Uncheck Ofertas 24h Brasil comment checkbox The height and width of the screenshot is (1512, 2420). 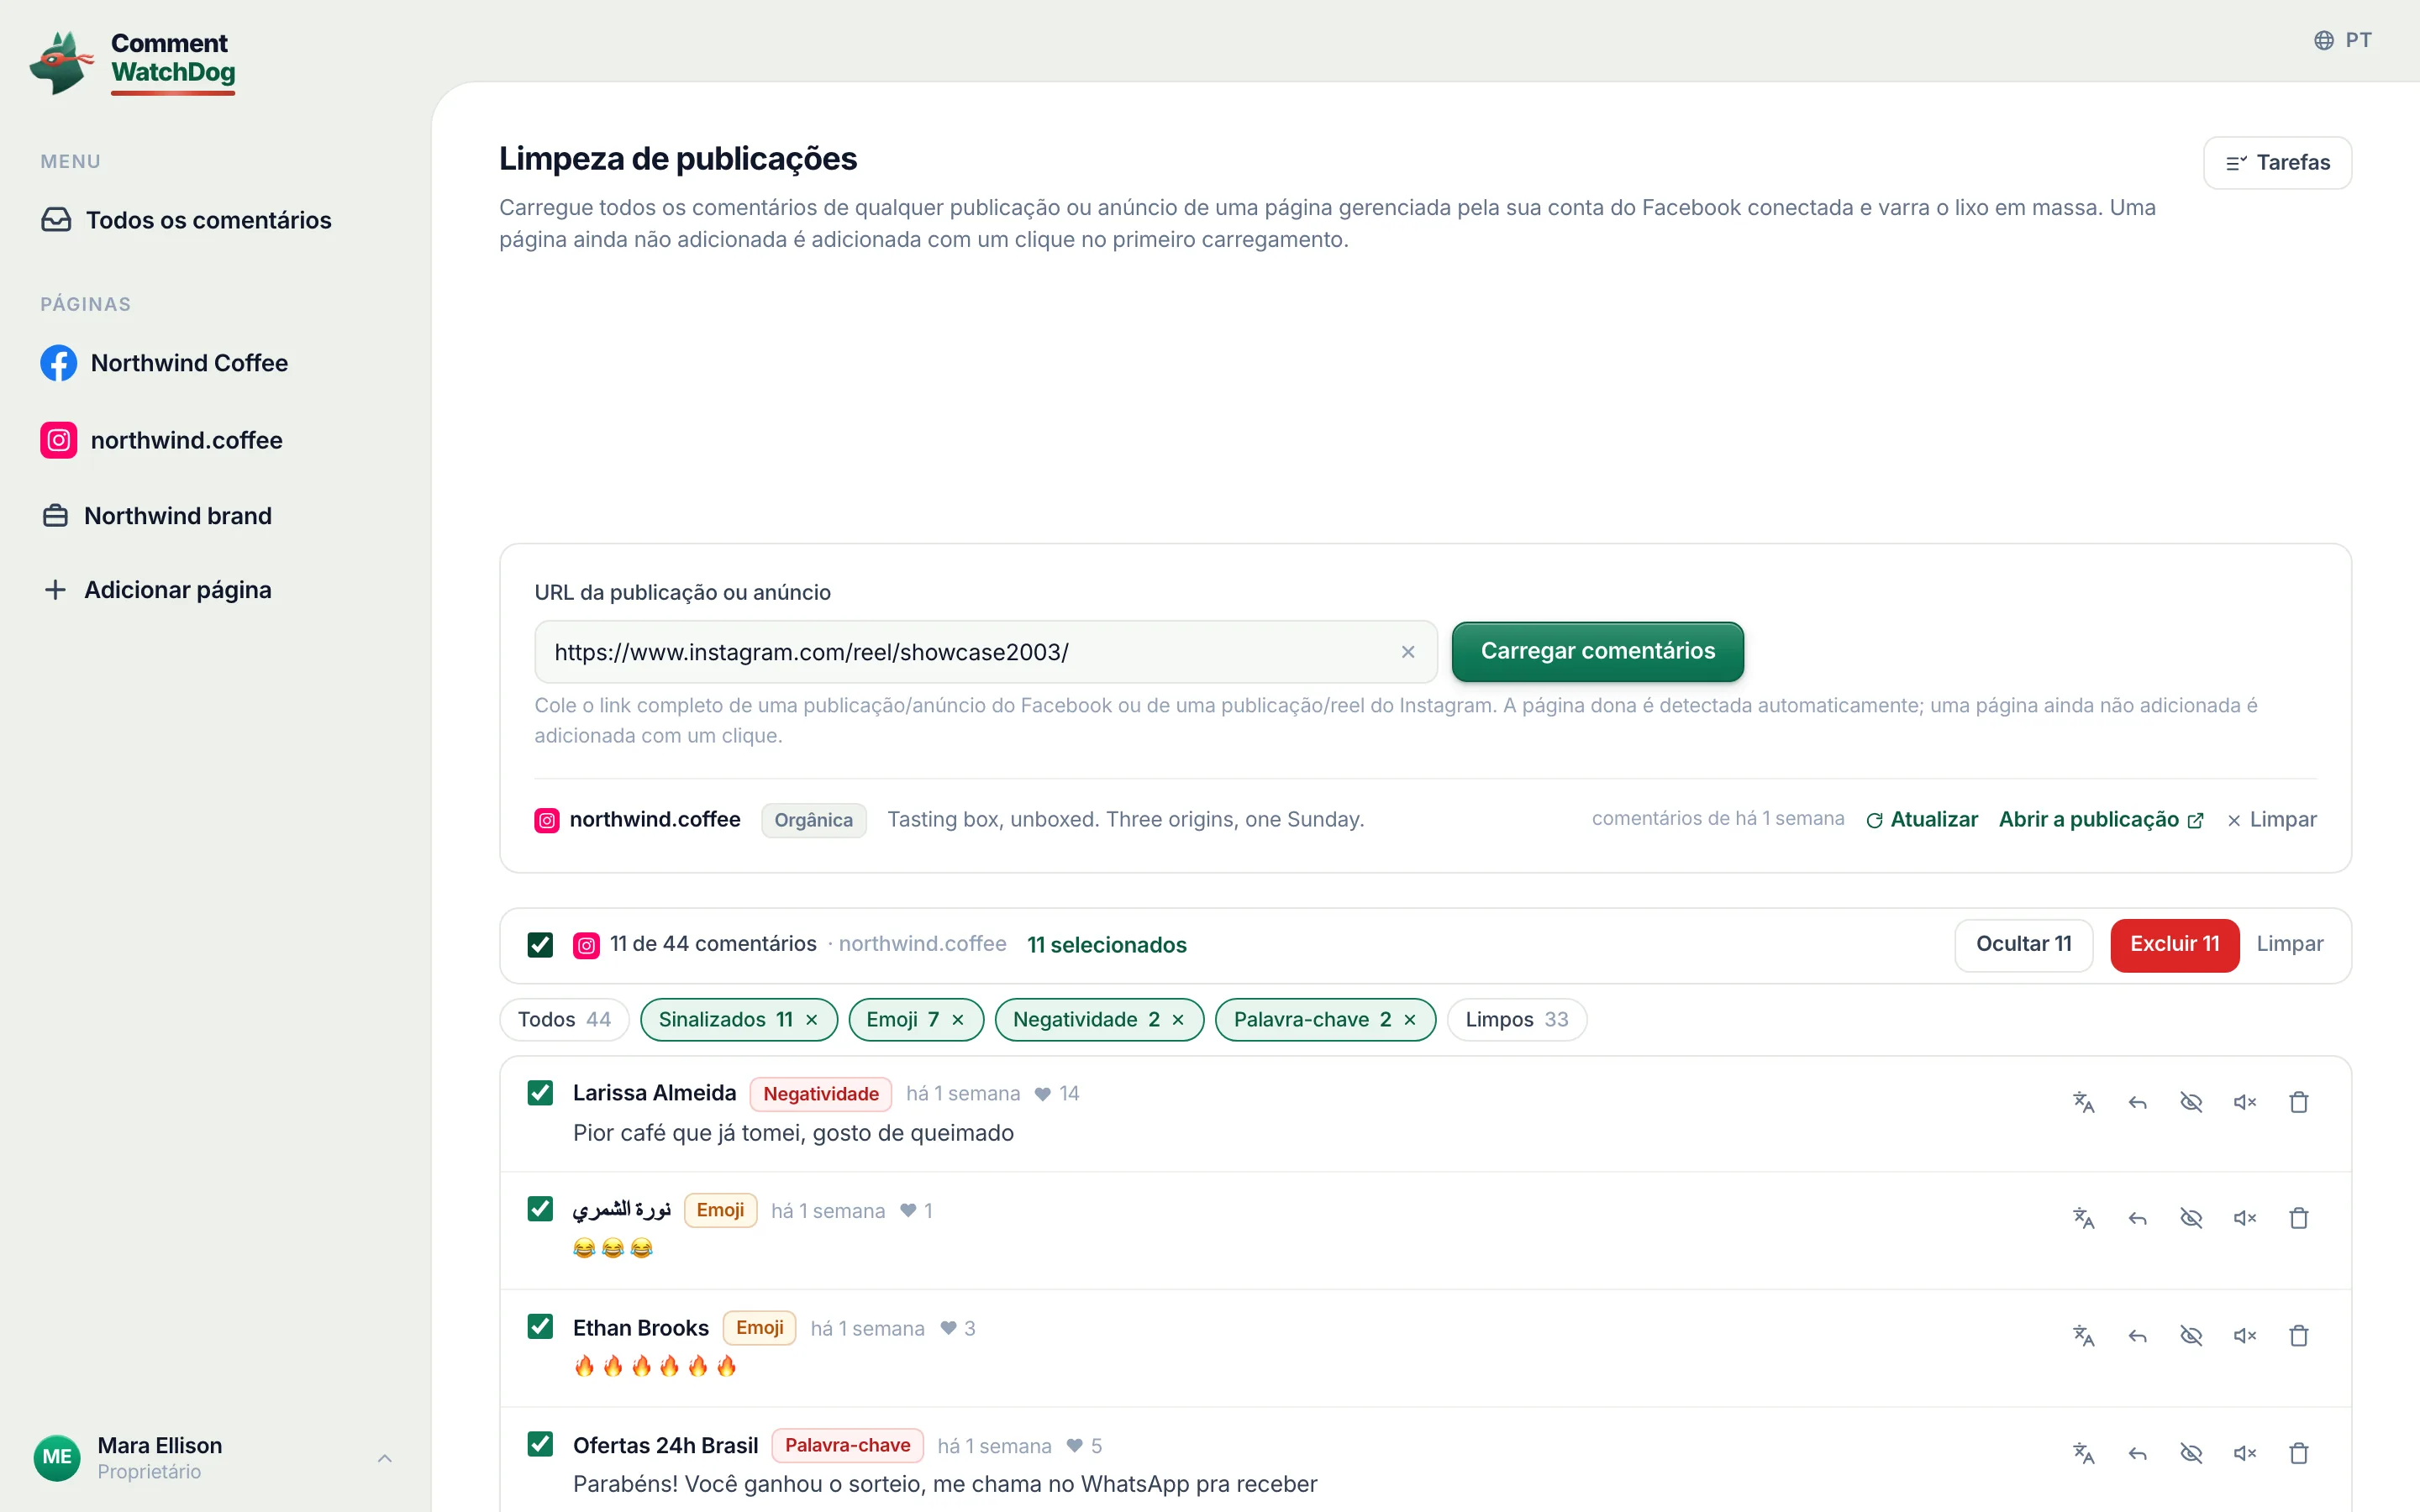540,1444
